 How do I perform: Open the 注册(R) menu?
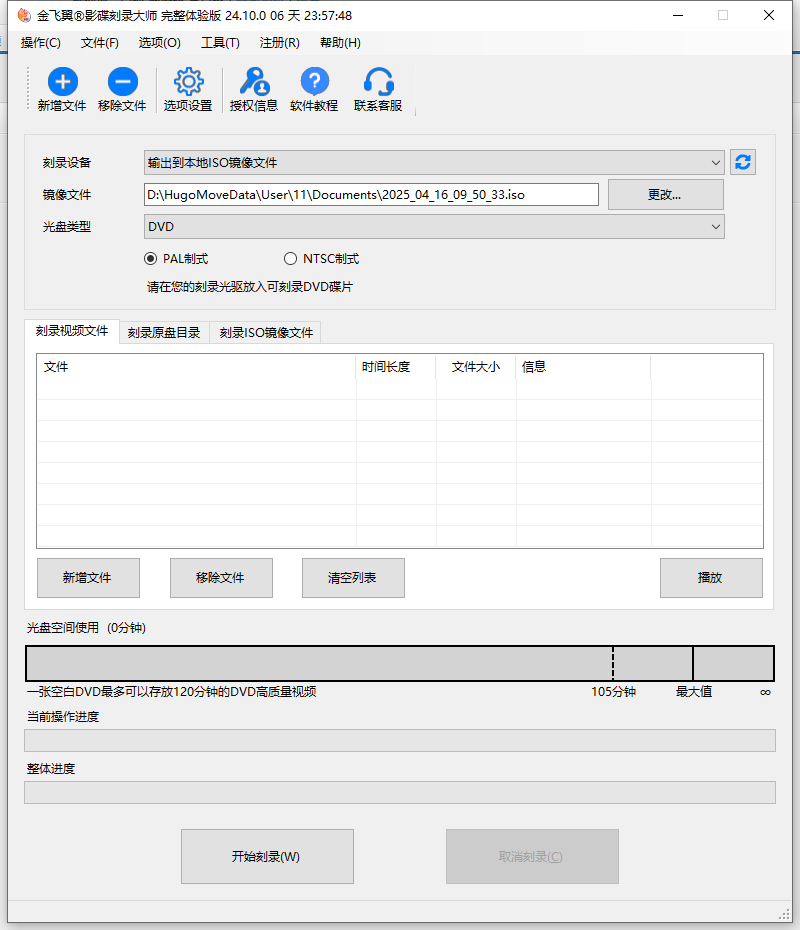(279, 43)
